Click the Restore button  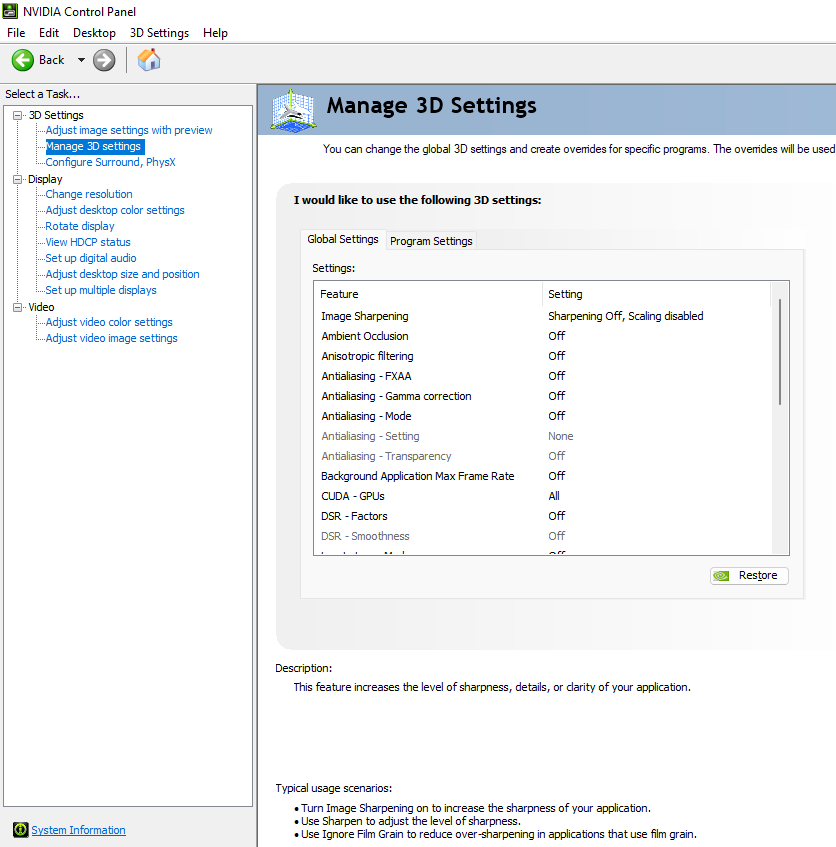[749, 575]
